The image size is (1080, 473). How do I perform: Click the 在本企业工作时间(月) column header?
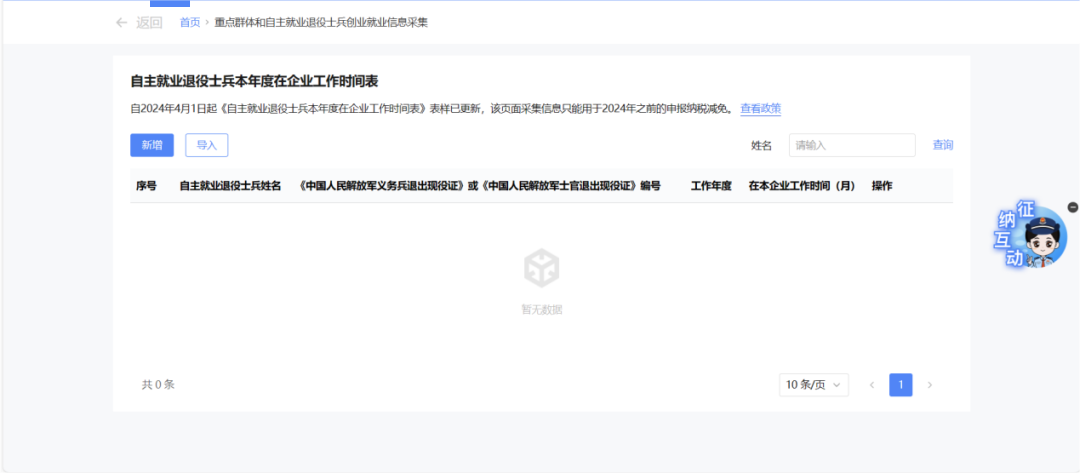[x=801, y=186]
